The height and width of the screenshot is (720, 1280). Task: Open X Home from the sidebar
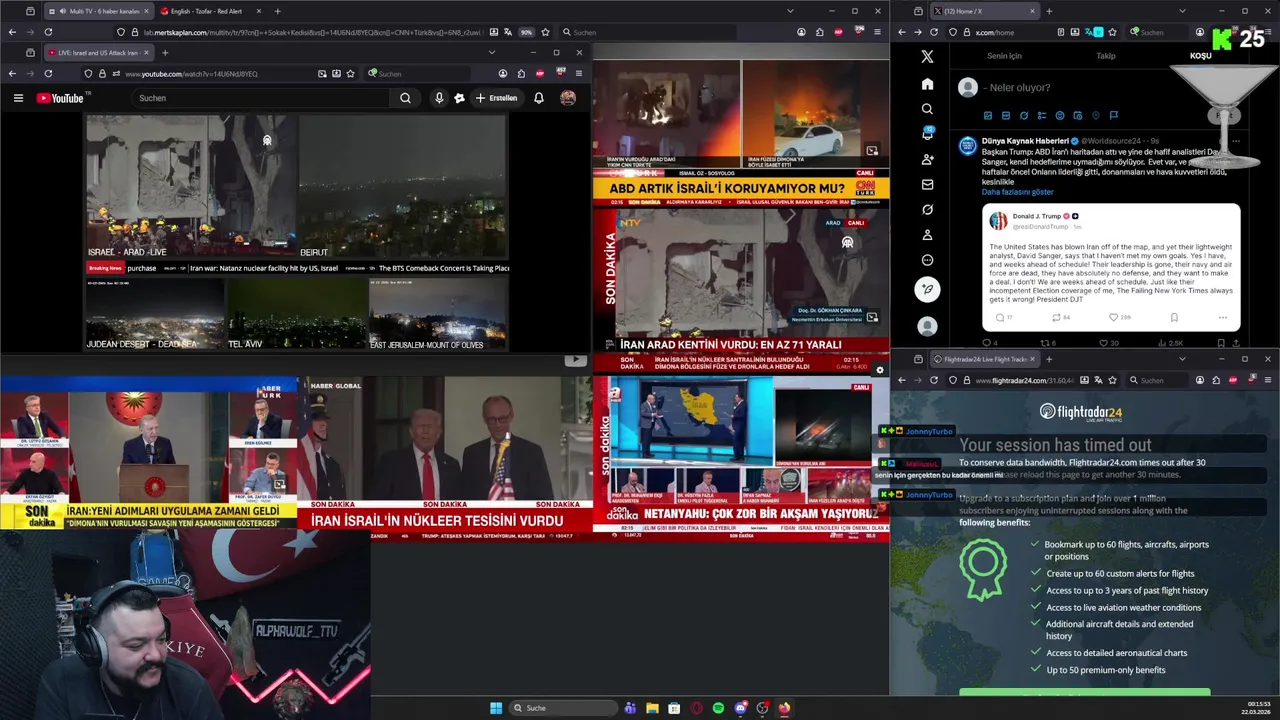(927, 84)
